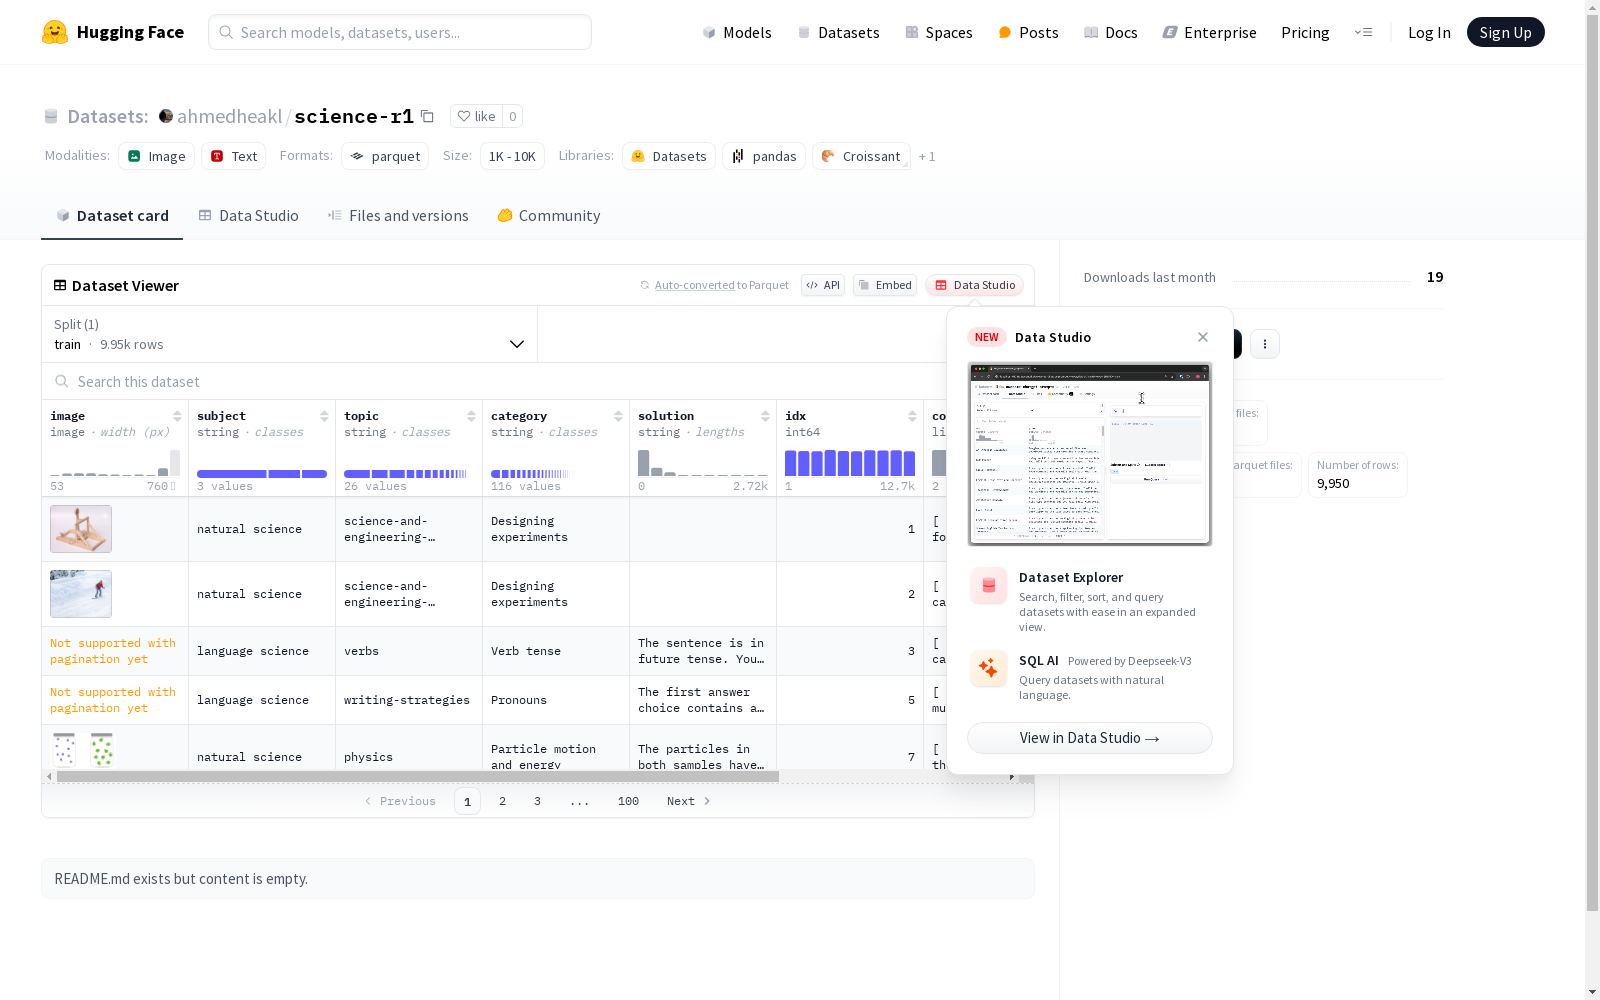Image resolution: width=1600 pixels, height=1000 pixels.
Task: Copy the dataset name science-r1
Action: 427,116
